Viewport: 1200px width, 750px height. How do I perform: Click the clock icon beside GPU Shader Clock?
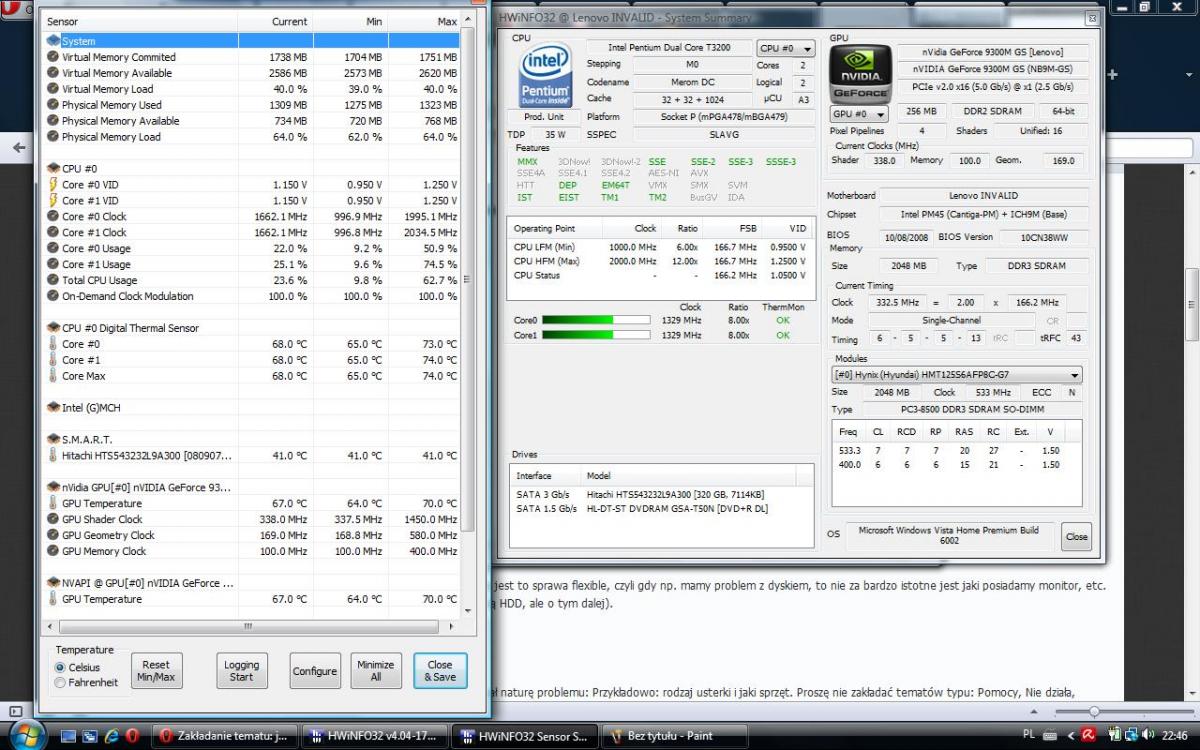53,519
